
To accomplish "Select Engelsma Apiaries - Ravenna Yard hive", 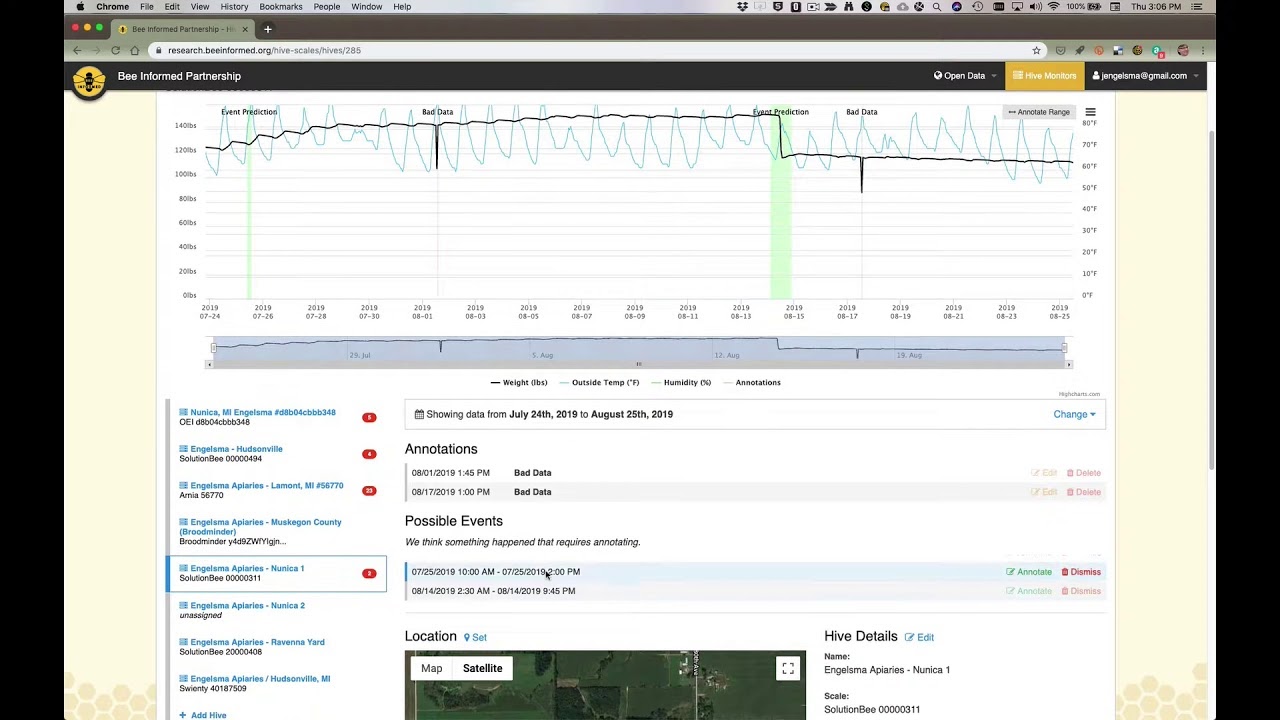I will [x=257, y=642].
